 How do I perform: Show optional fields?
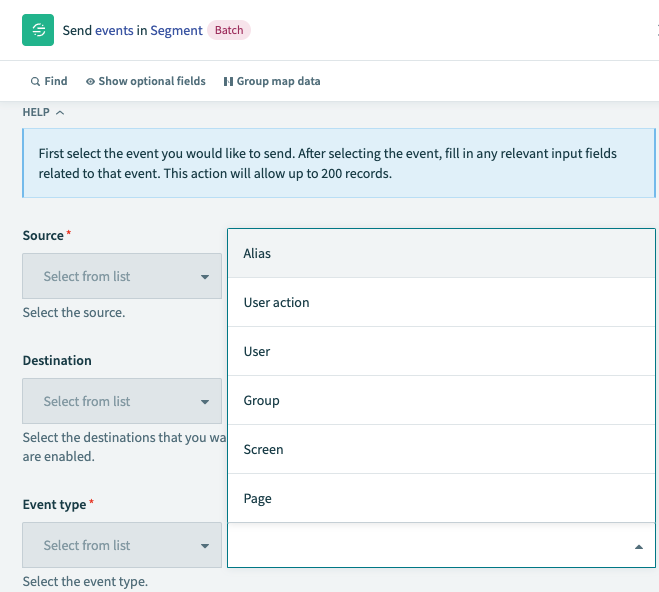tap(146, 81)
